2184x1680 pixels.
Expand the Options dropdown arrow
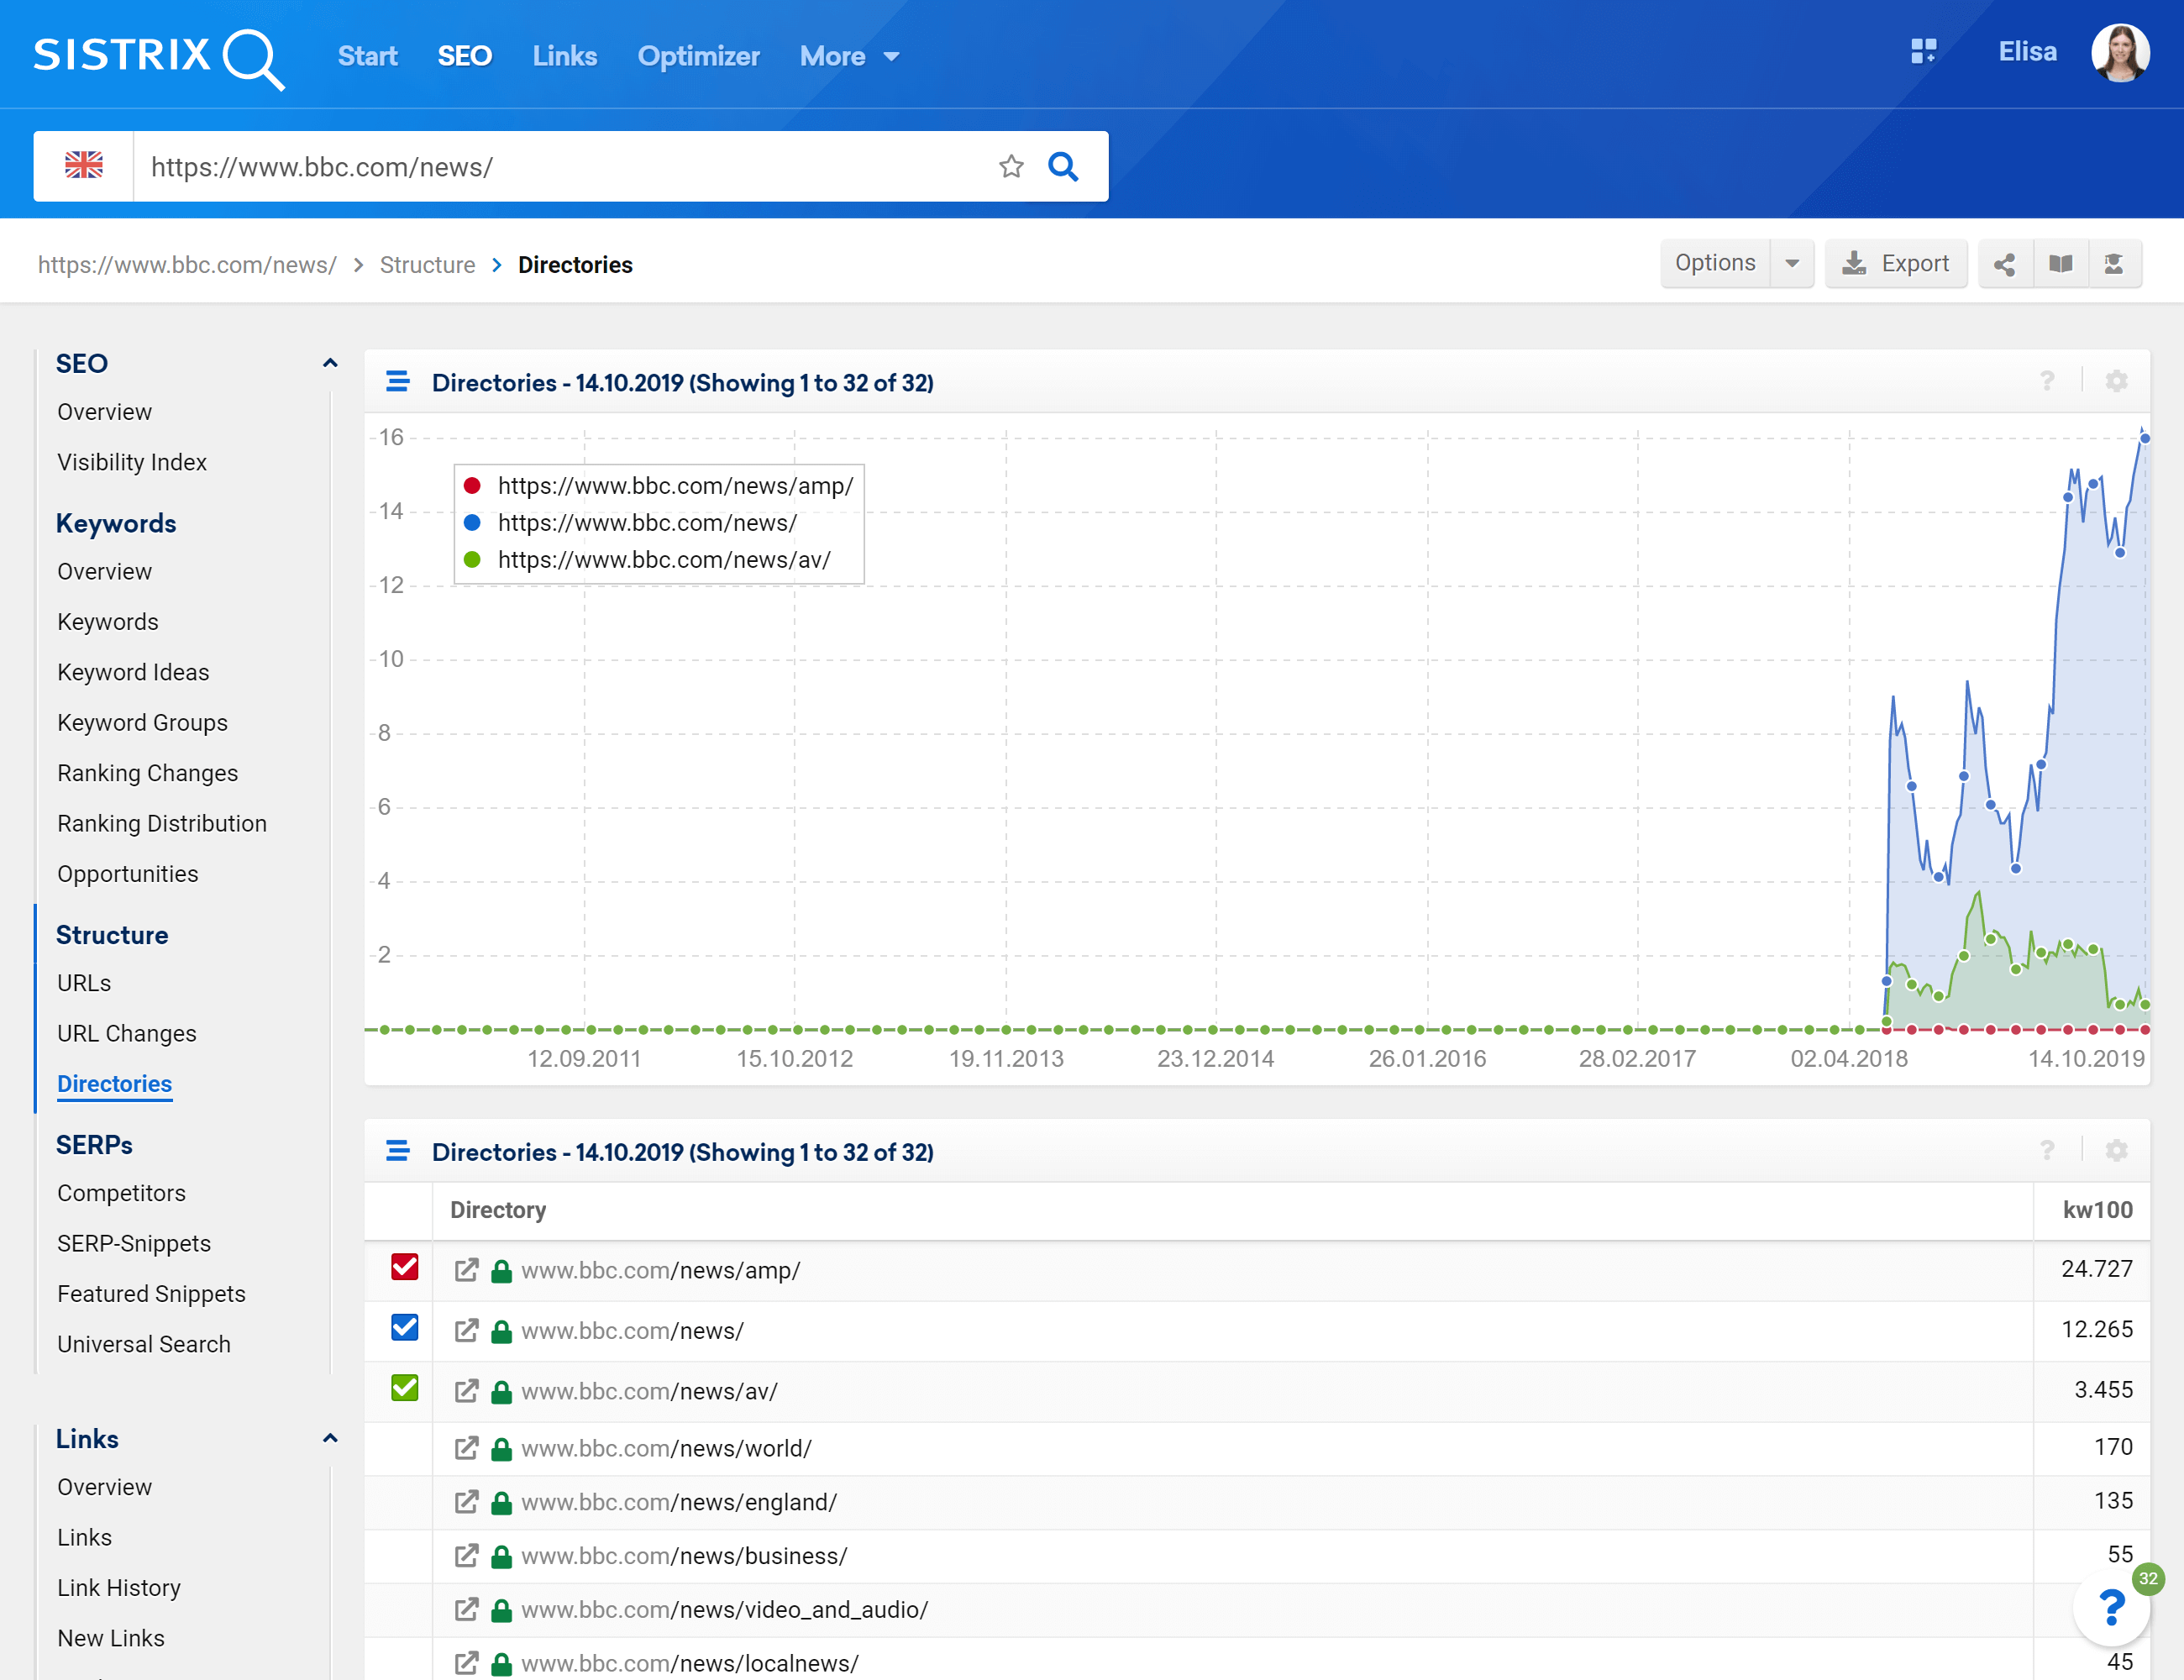pos(1792,264)
